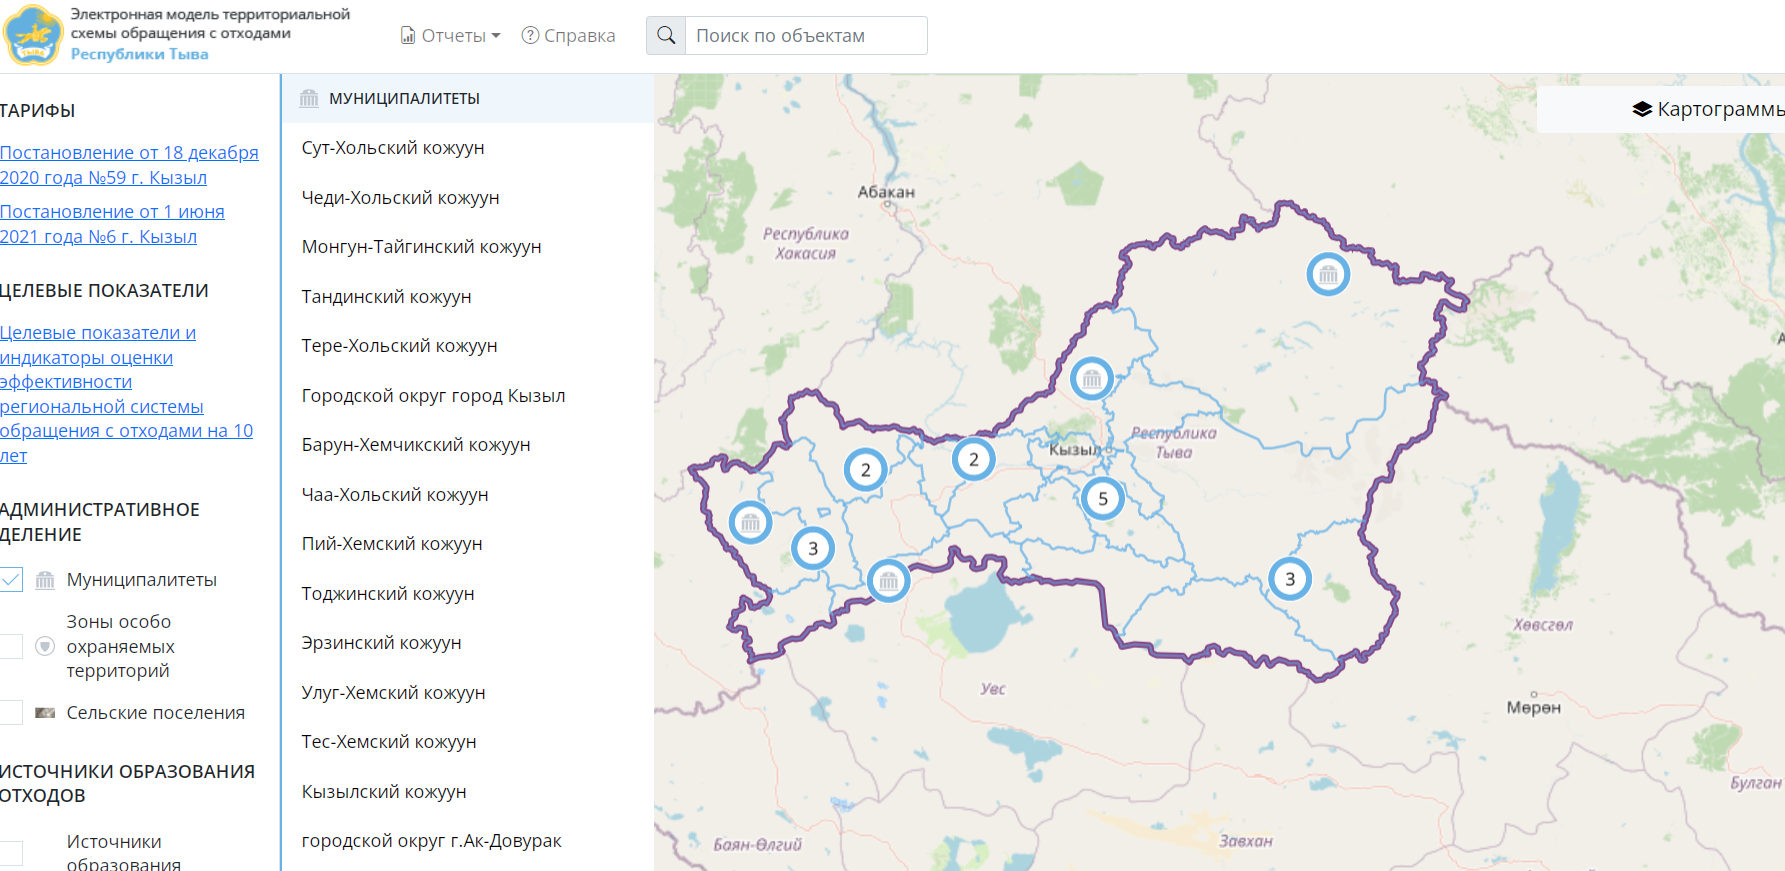This screenshot has height=871, width=1785.
Task: Click the Справка help question icon
Action: click(530, 36)
